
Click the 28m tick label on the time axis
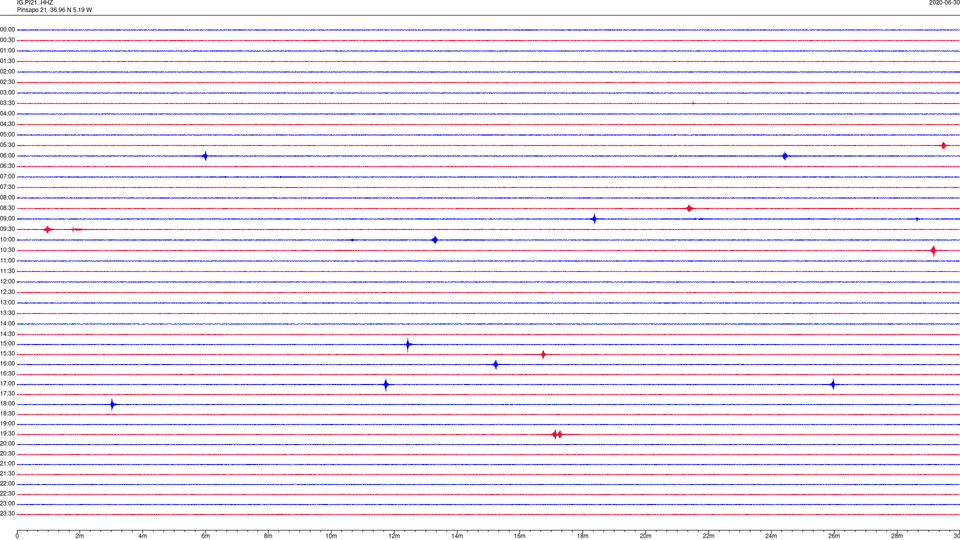pos(897,536)
